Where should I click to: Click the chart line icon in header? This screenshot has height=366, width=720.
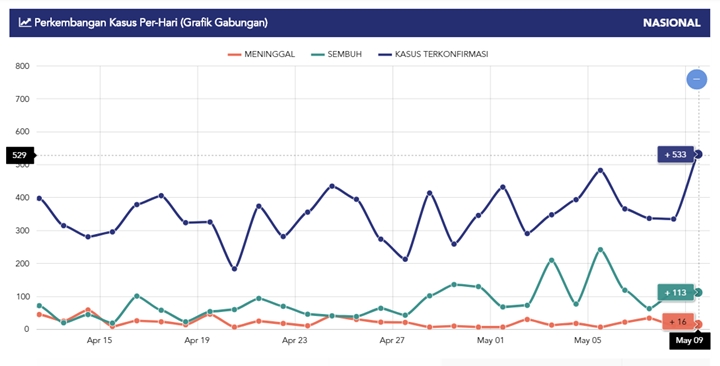[25, 22]
